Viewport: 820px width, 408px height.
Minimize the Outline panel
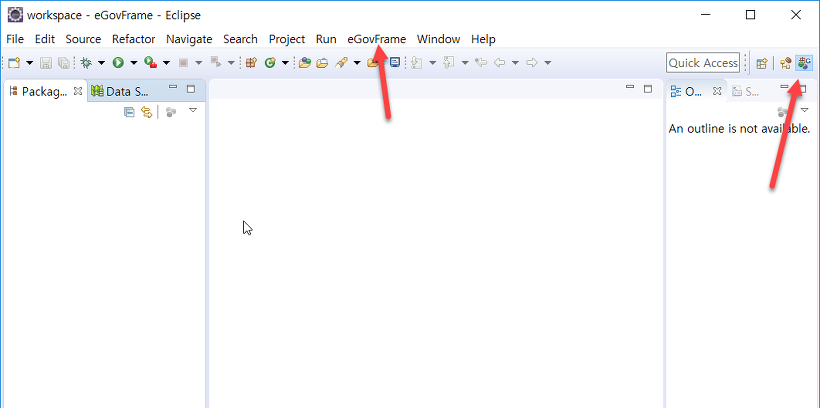(x=784, y=87)
